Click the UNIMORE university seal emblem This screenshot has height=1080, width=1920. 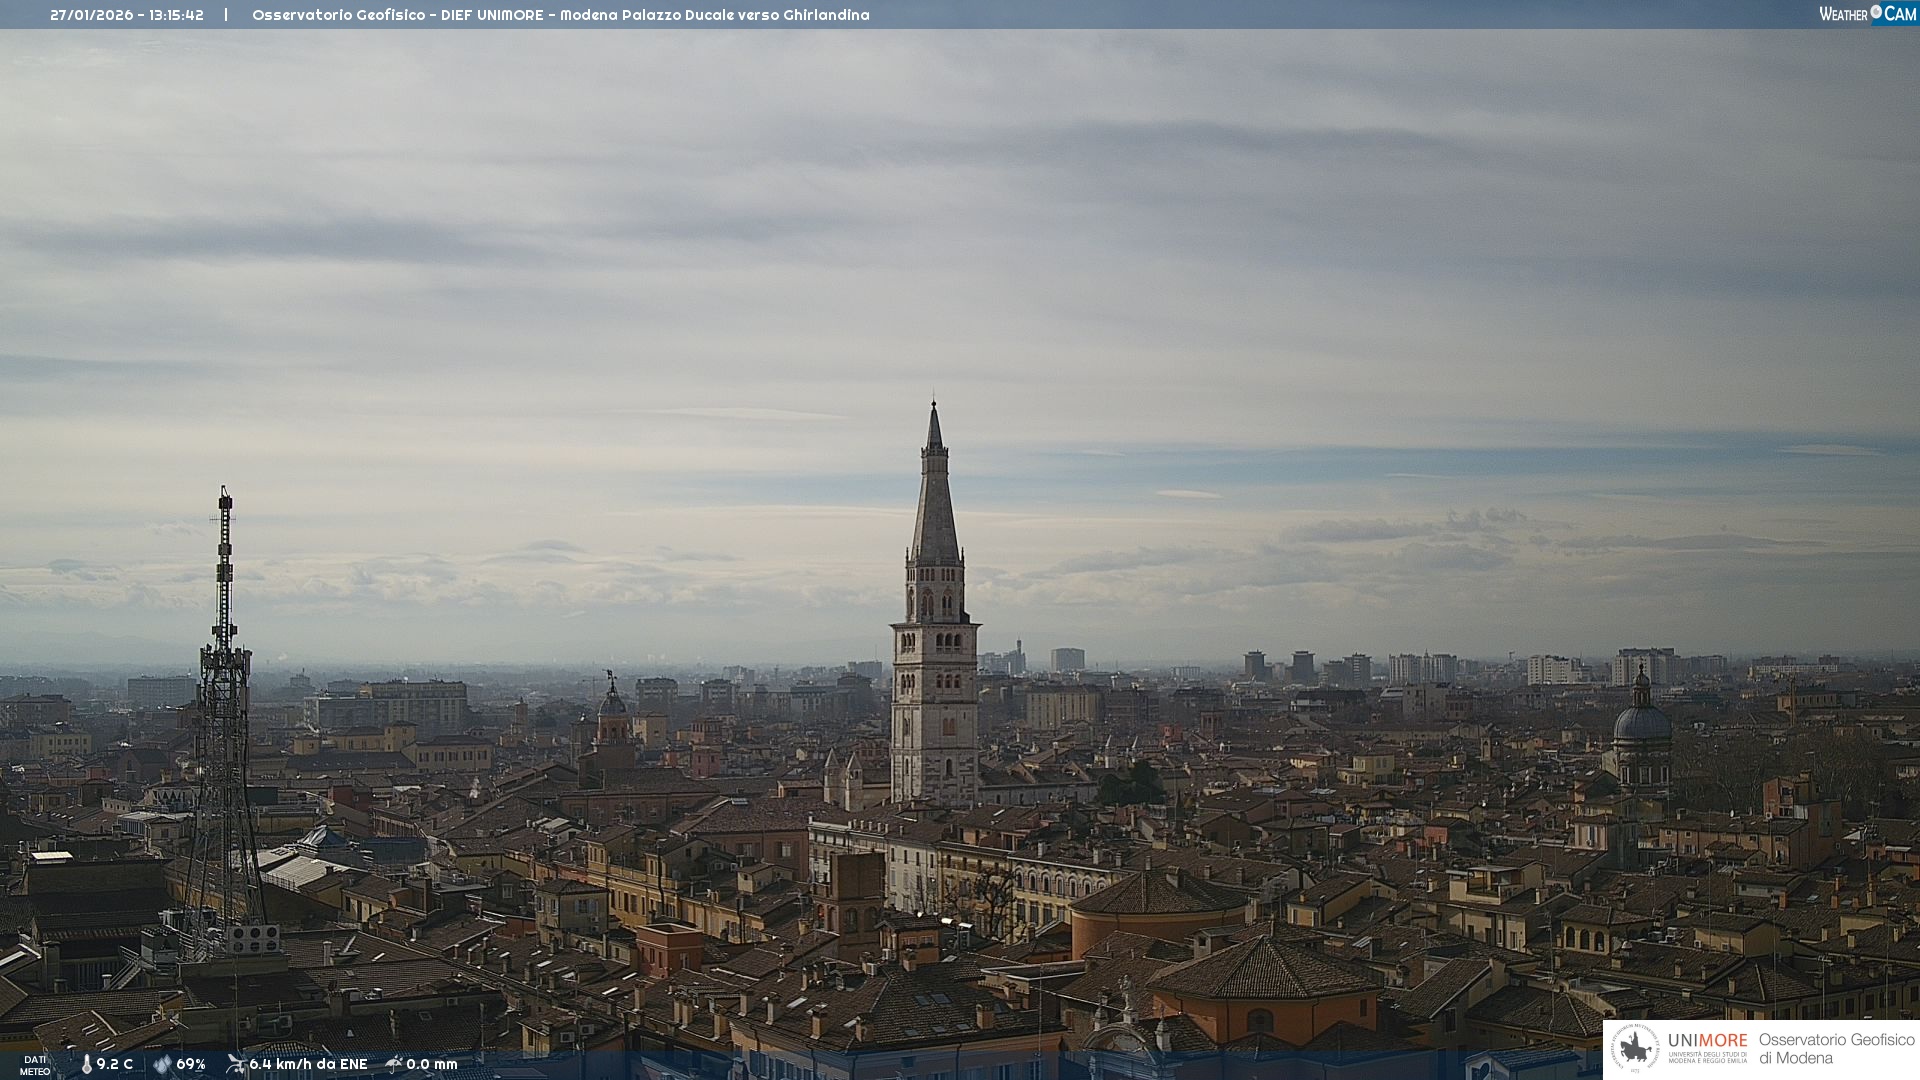[1636, 1048]
